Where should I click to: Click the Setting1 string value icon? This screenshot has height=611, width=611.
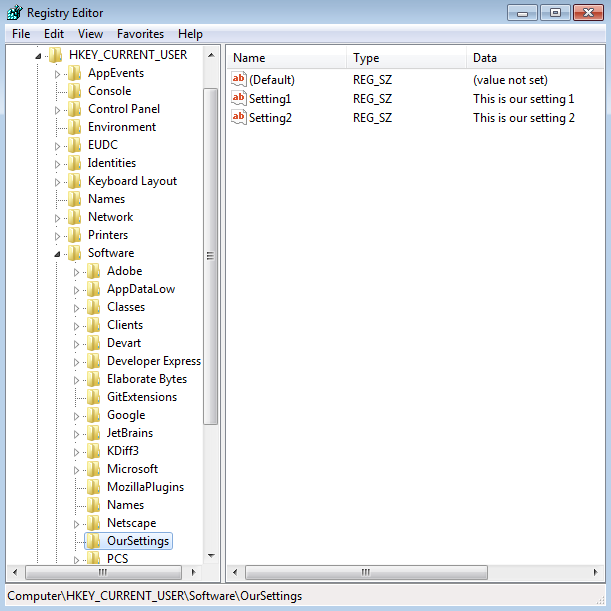coord(238,98)
